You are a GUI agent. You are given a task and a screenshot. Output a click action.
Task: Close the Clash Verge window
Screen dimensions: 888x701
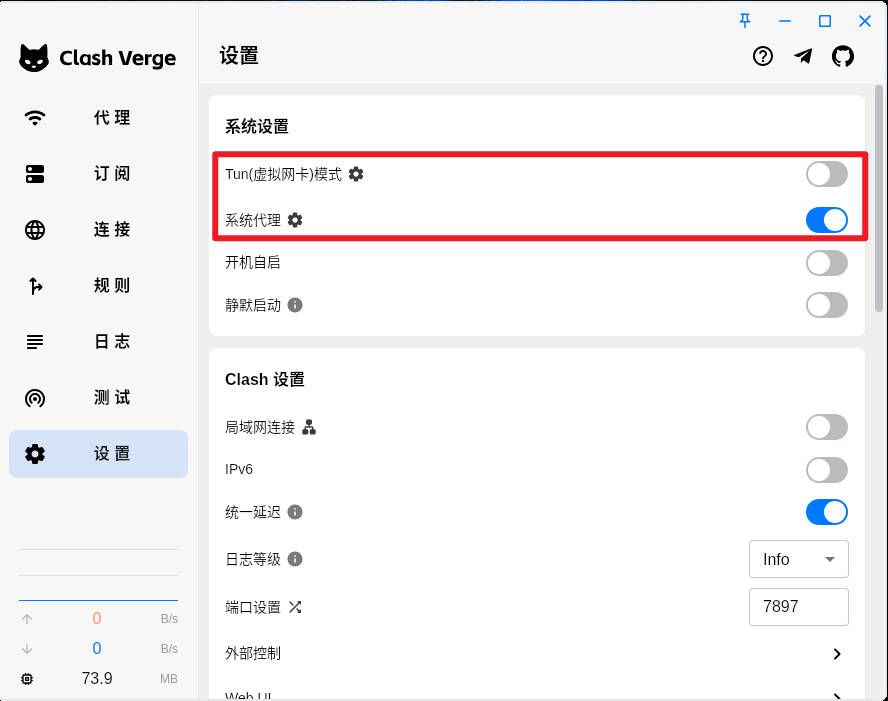pos(864,21)
